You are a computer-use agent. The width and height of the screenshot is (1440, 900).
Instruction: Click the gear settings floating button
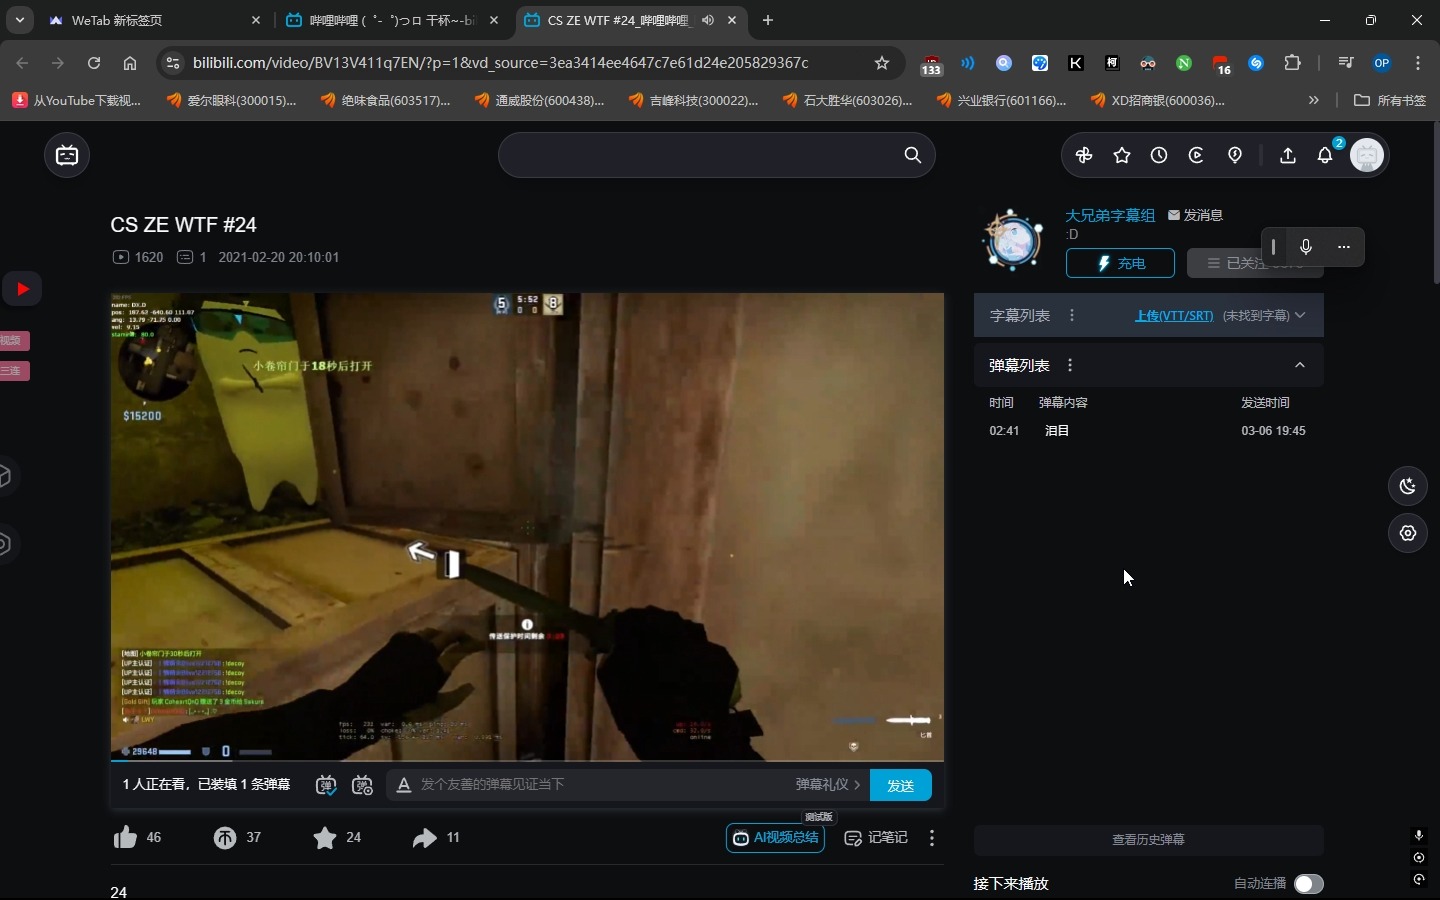coord(1409,533)
